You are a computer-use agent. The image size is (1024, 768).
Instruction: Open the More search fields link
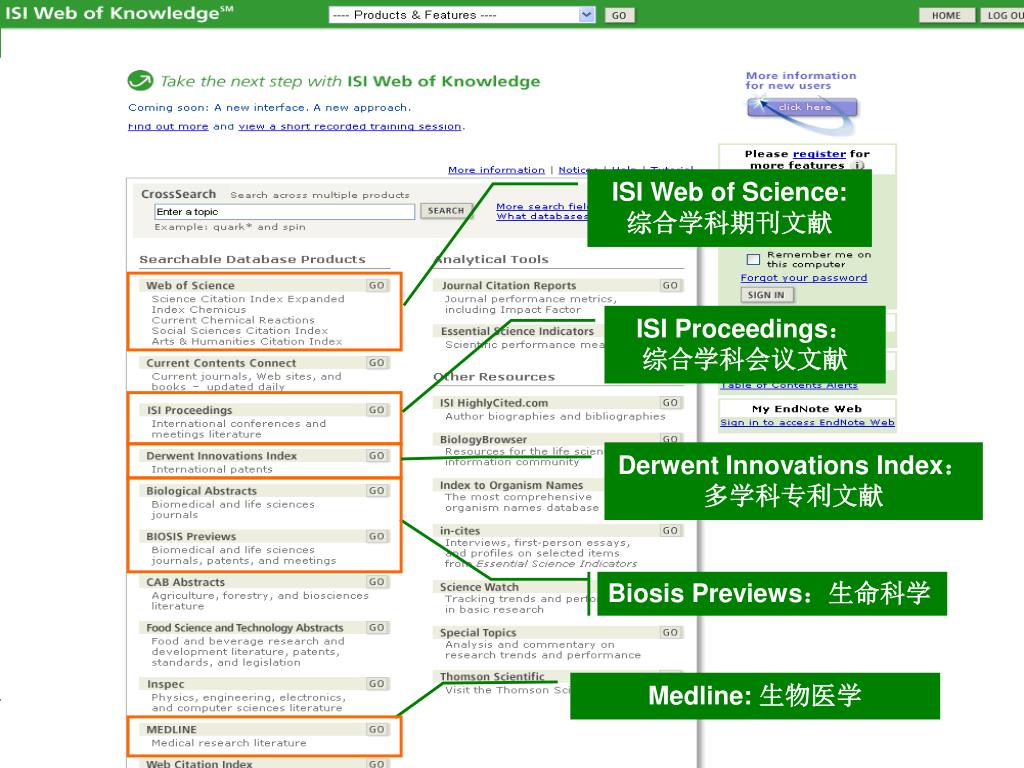[x=541, y=206]
